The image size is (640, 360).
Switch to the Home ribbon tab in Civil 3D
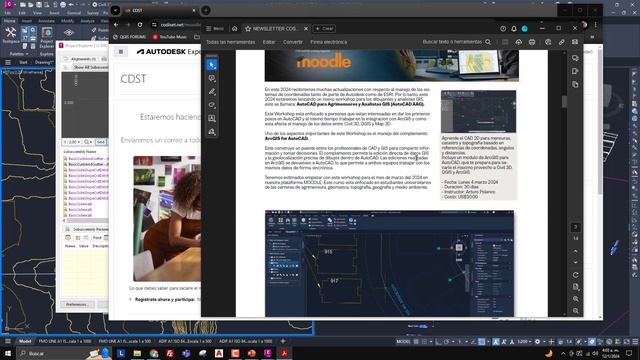pyautogui.click(x=9, y=21)
